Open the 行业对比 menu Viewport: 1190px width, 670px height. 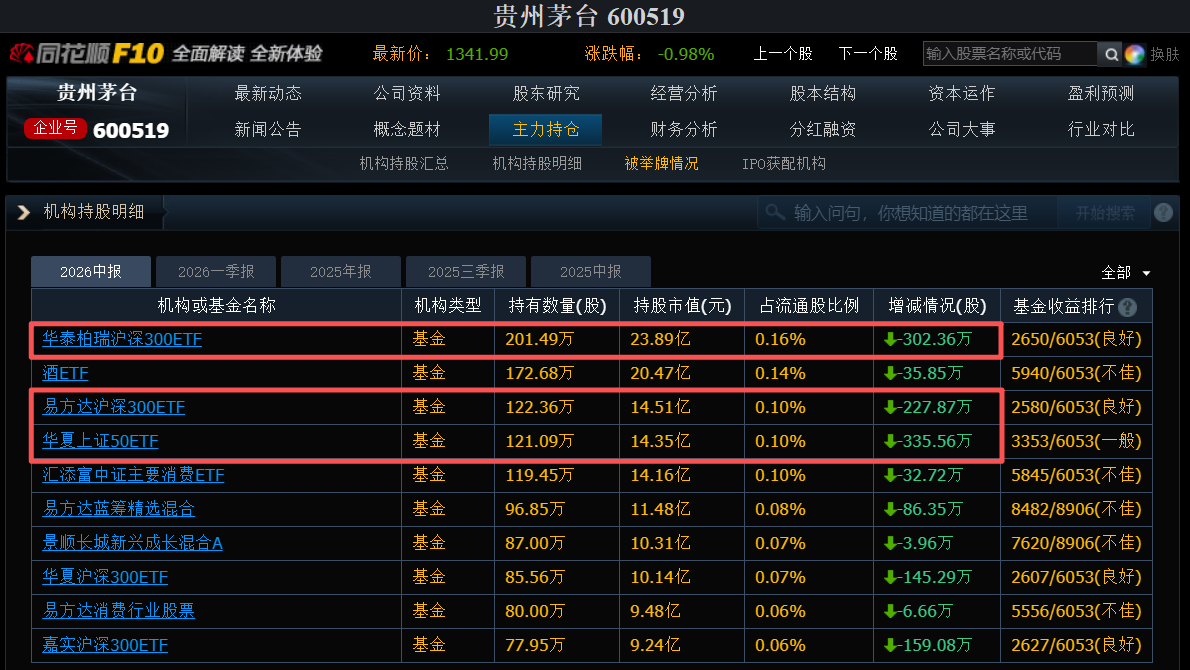[1100, 130]
